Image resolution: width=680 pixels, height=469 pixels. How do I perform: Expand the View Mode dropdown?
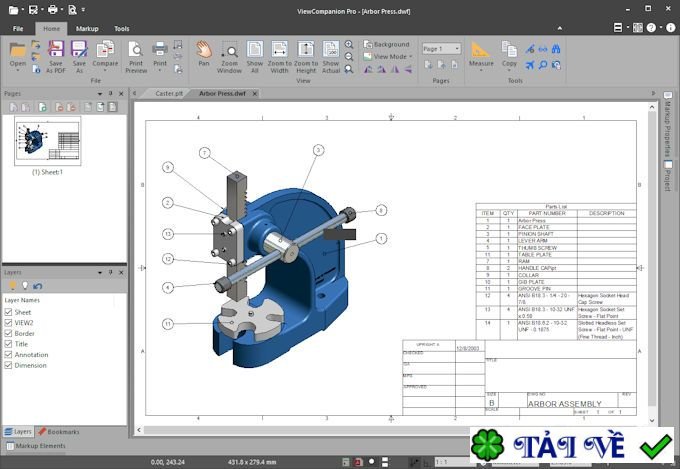390,57
